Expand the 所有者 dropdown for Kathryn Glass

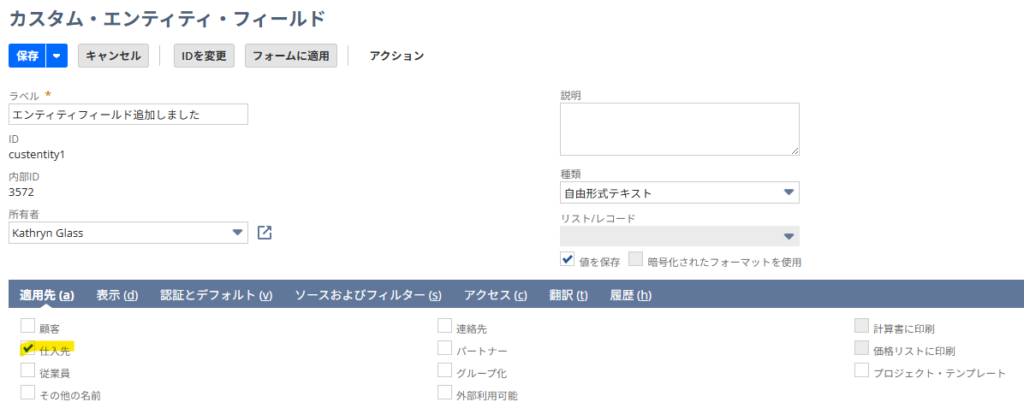tap(238, 233)
